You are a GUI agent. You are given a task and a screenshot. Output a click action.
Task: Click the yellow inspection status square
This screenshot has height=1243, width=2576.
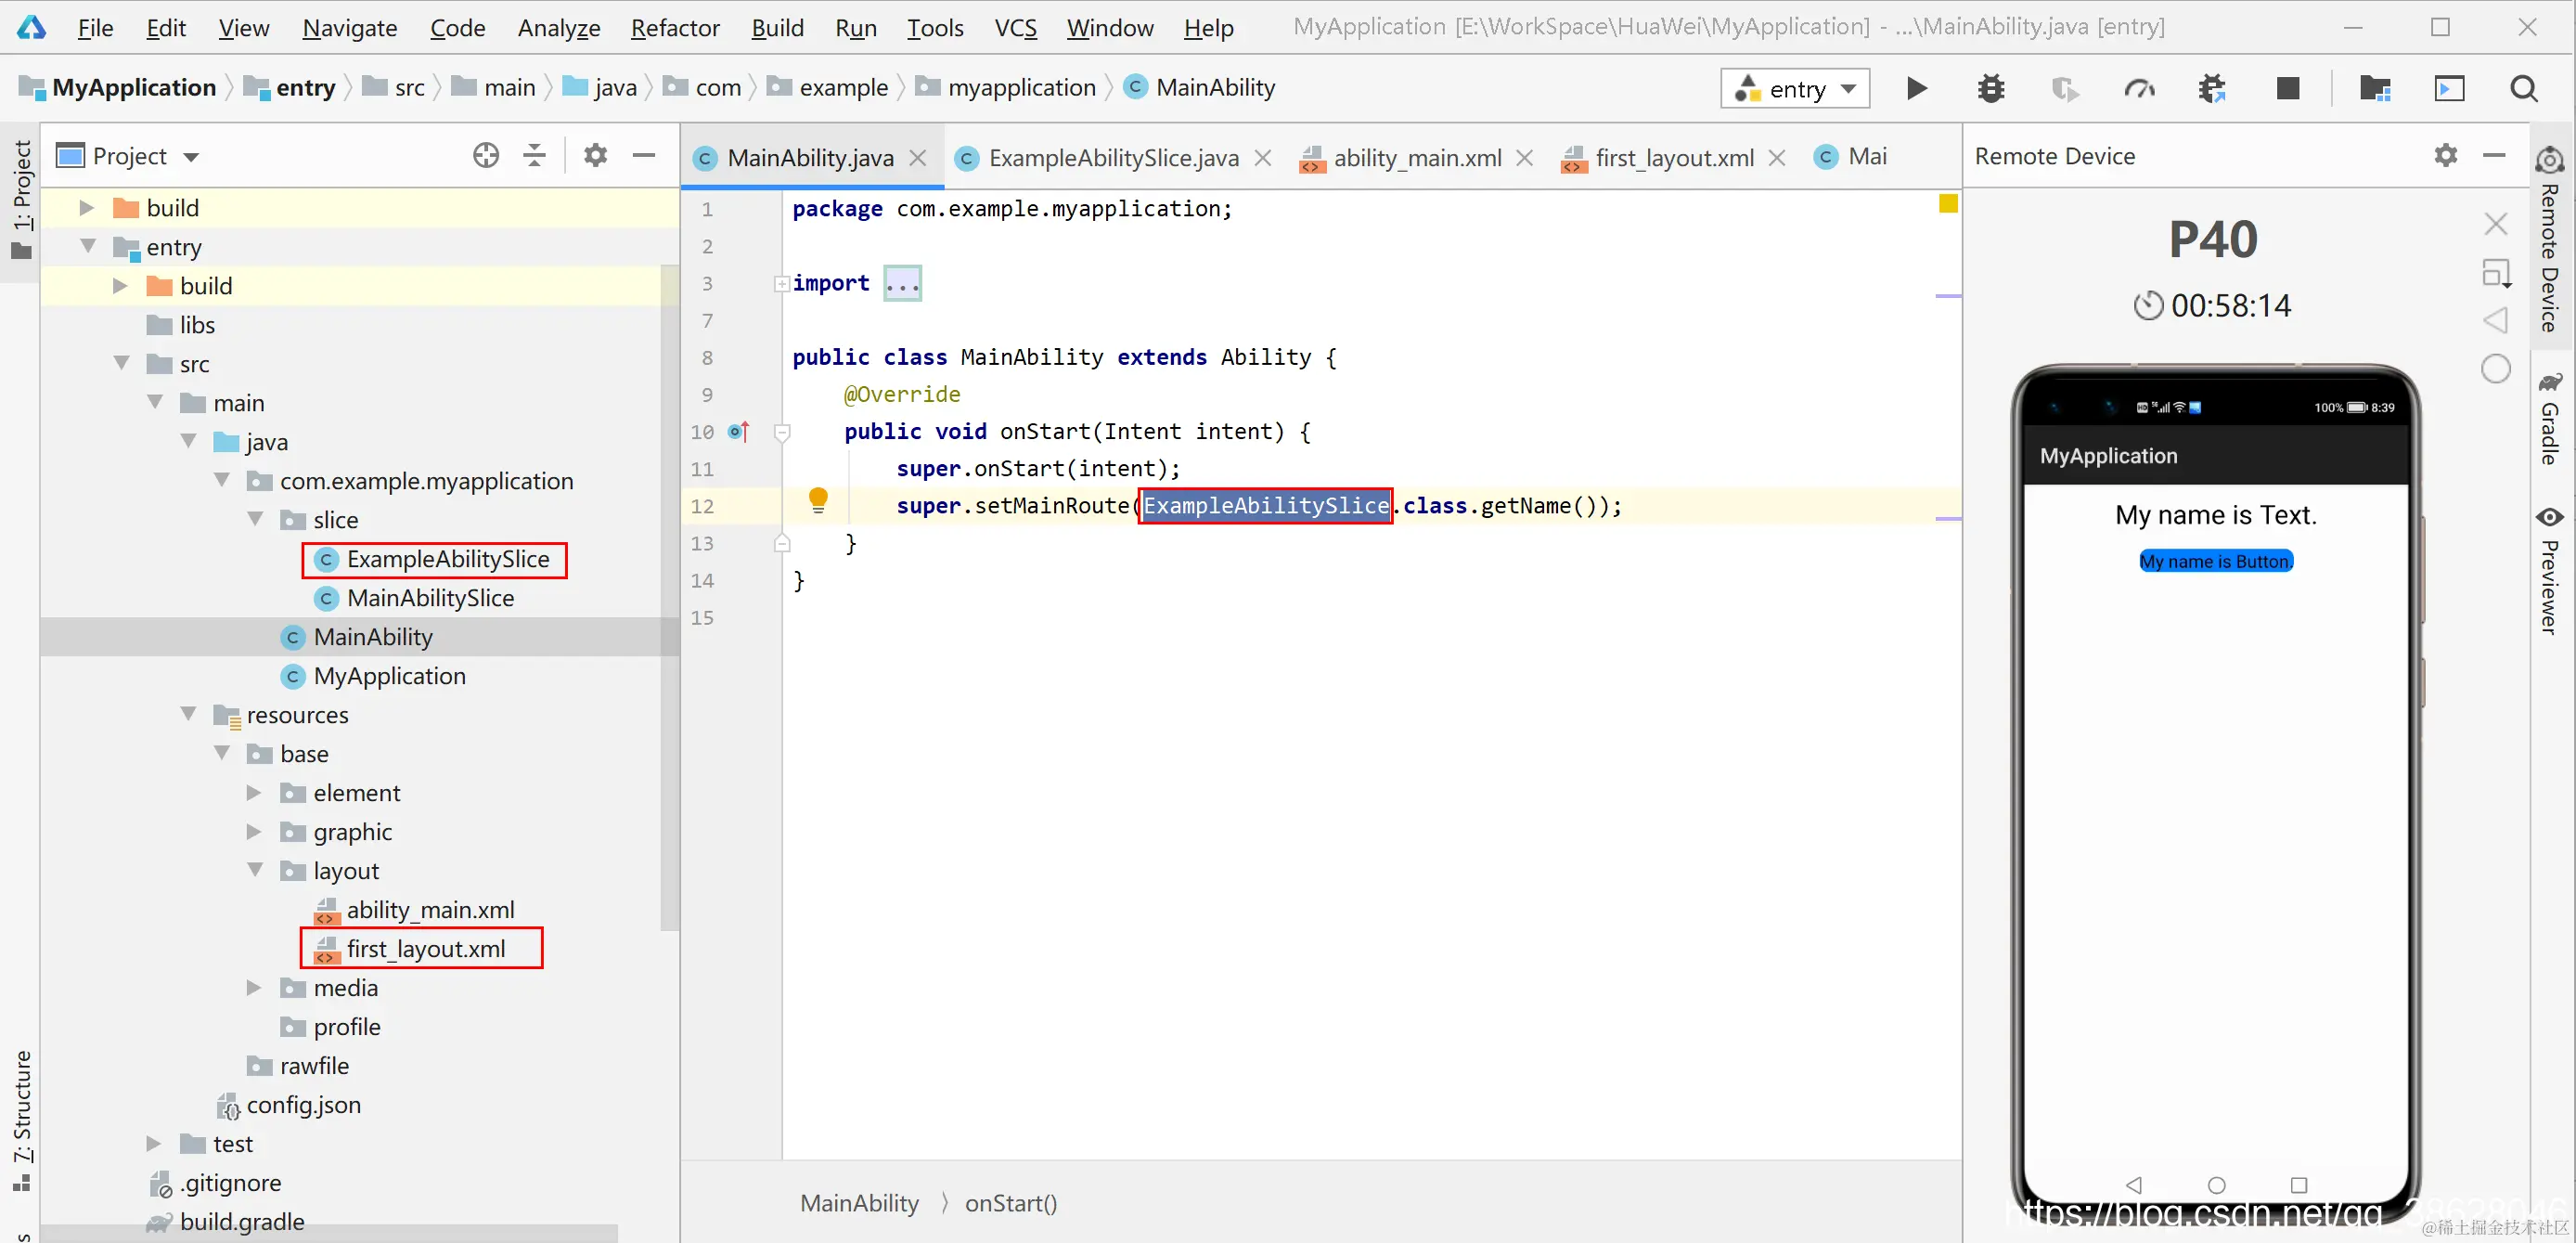tap(1947, 204)
